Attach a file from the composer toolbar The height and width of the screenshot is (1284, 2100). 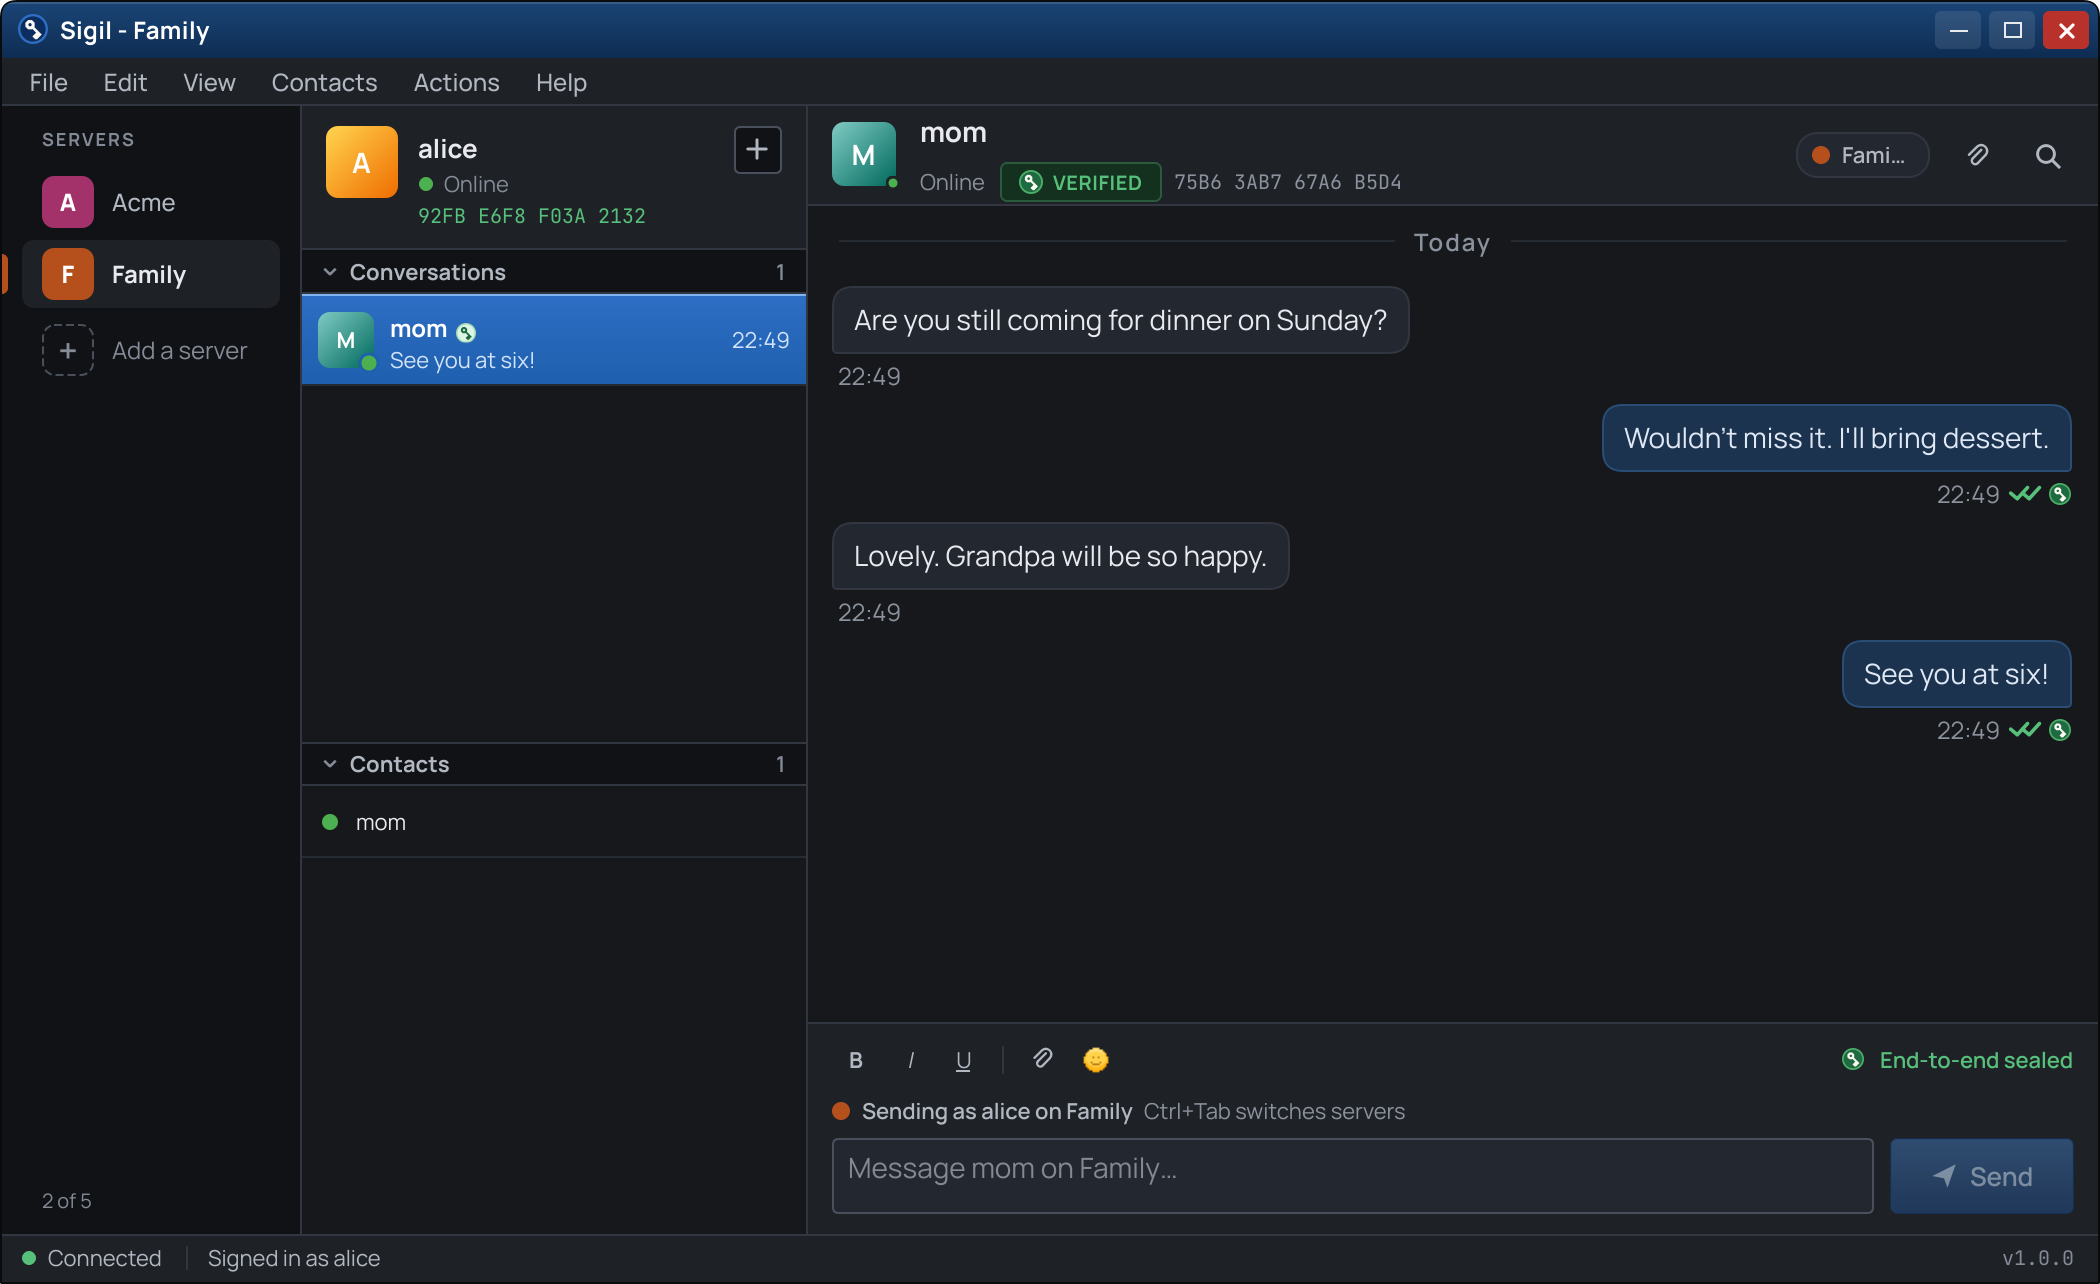click(x=1042, y=1059)
